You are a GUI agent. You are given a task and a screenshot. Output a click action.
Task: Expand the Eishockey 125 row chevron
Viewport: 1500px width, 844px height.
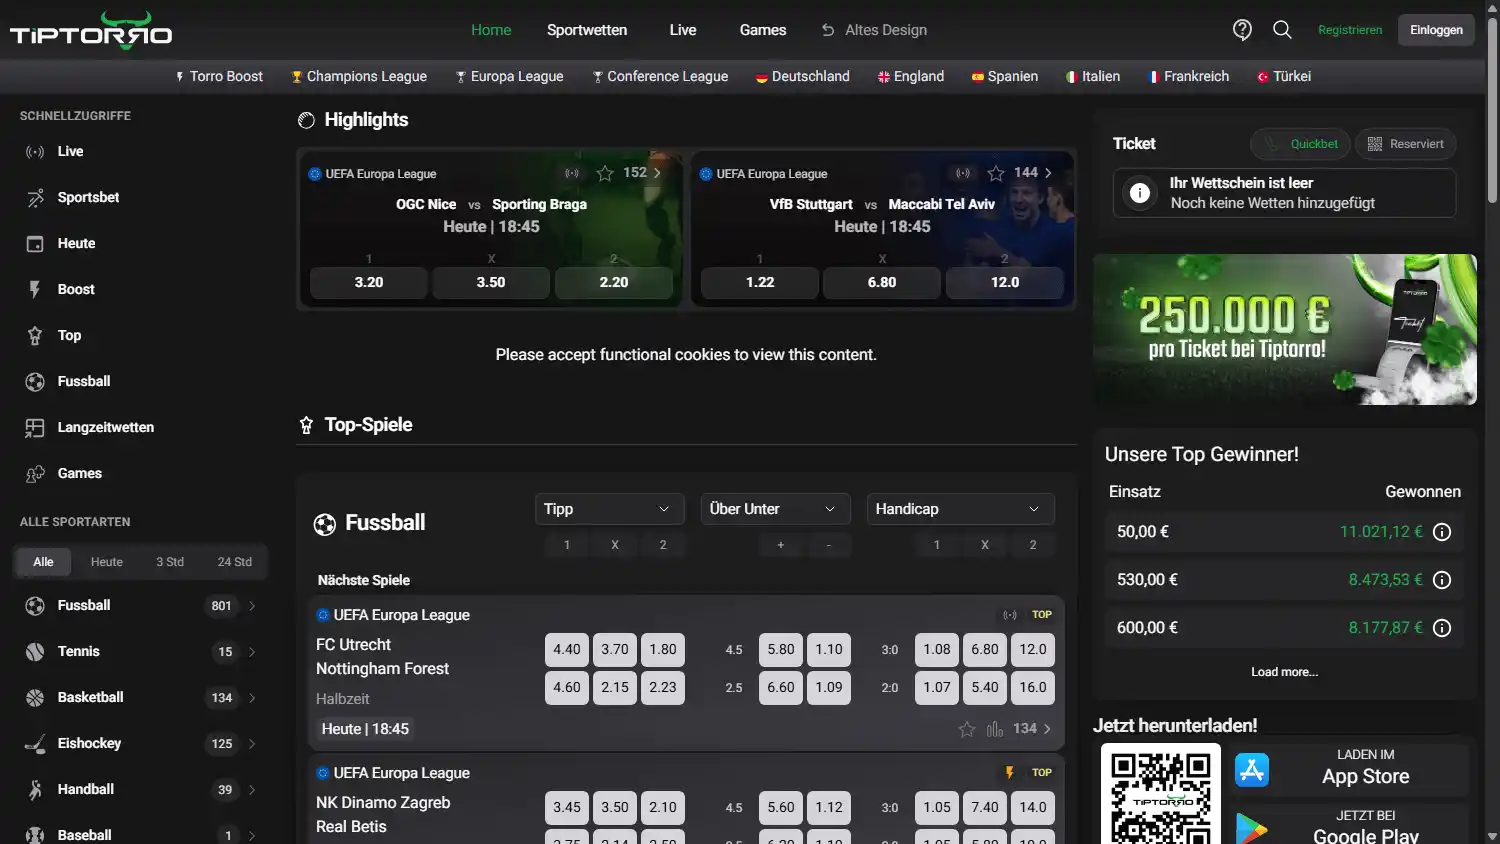[x=252, y=744]
